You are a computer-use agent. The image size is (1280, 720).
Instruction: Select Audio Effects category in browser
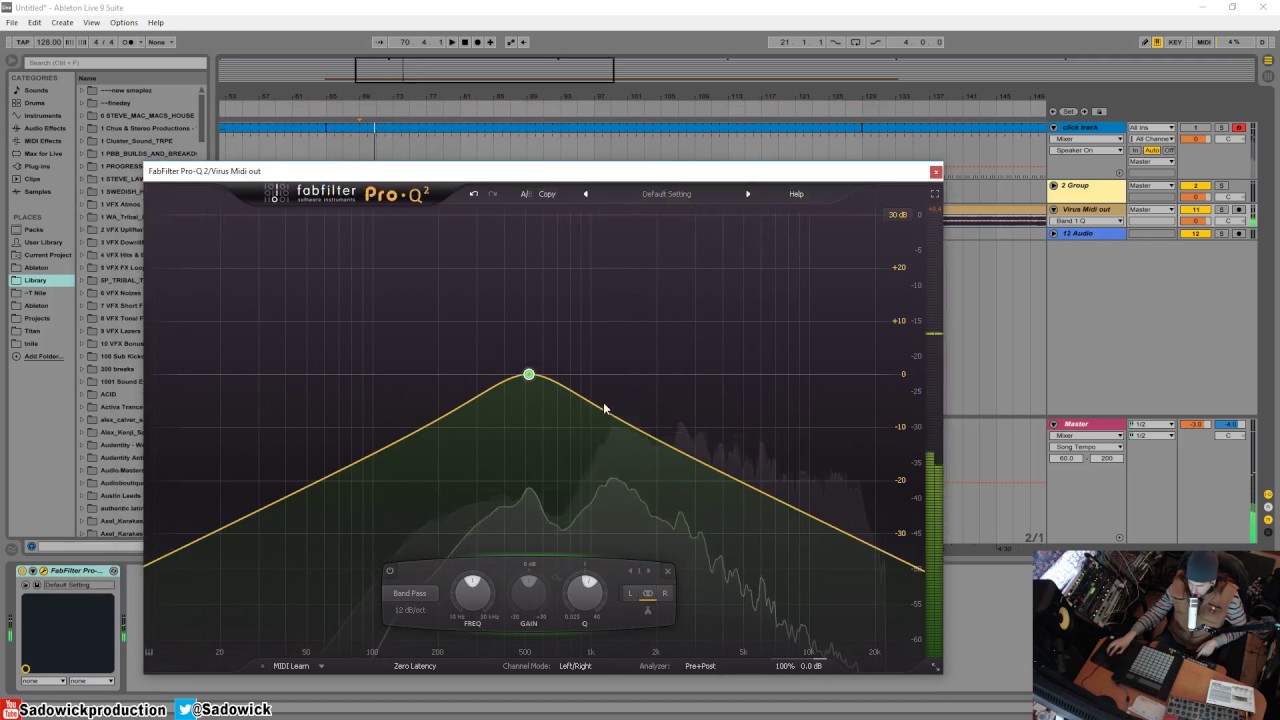[x=44, y=128]
